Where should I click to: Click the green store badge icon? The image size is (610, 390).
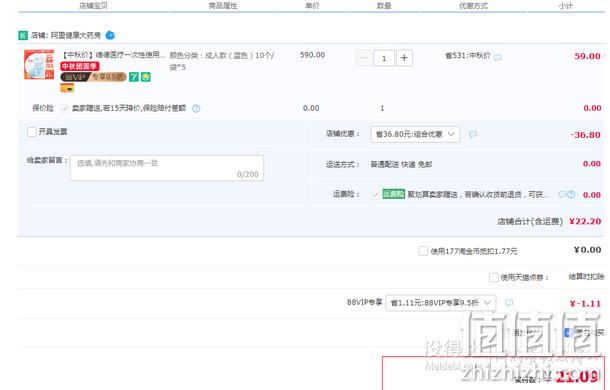point(23,35)
